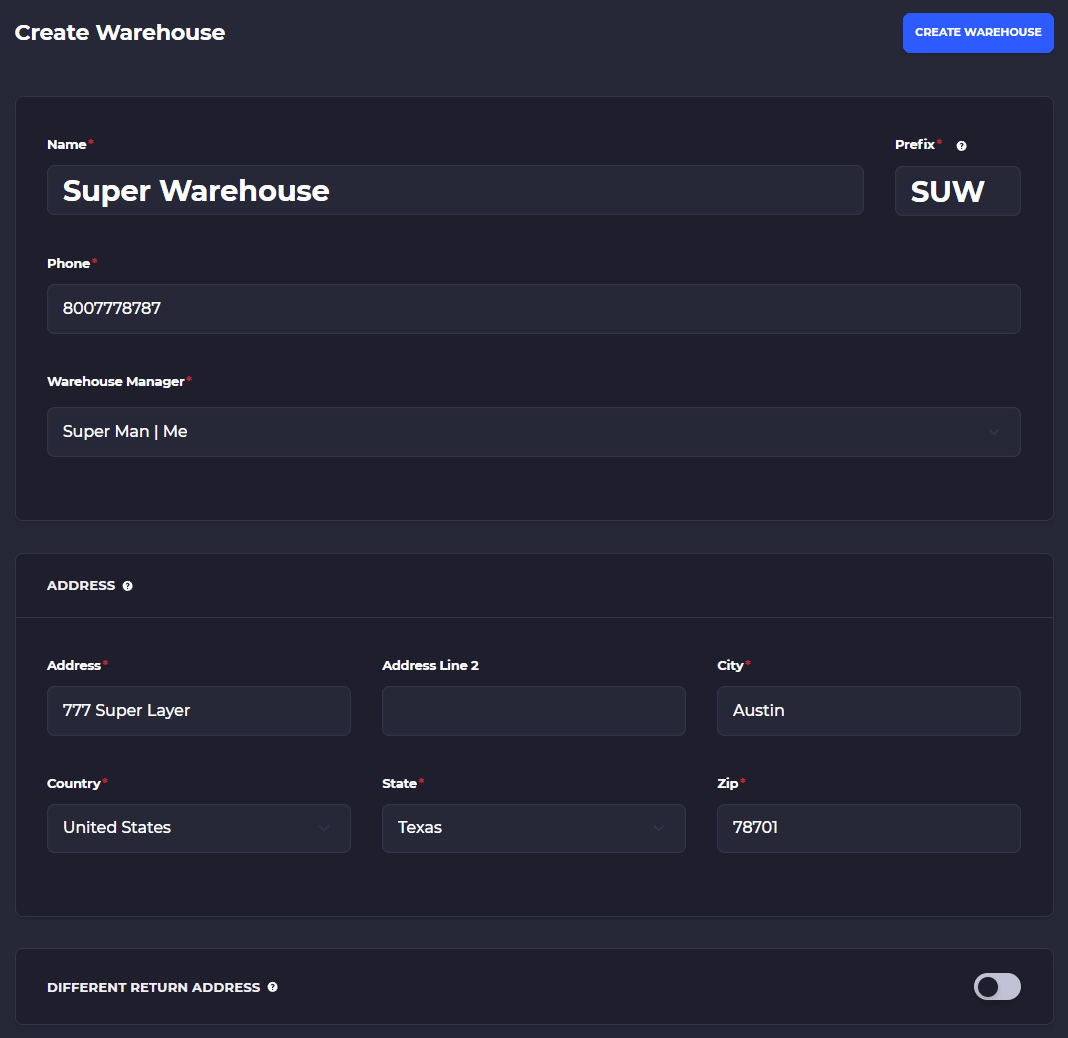This screenshot has width=1068, height=1038.
Task: Edit the City field Austin
Action: (868, 710)
